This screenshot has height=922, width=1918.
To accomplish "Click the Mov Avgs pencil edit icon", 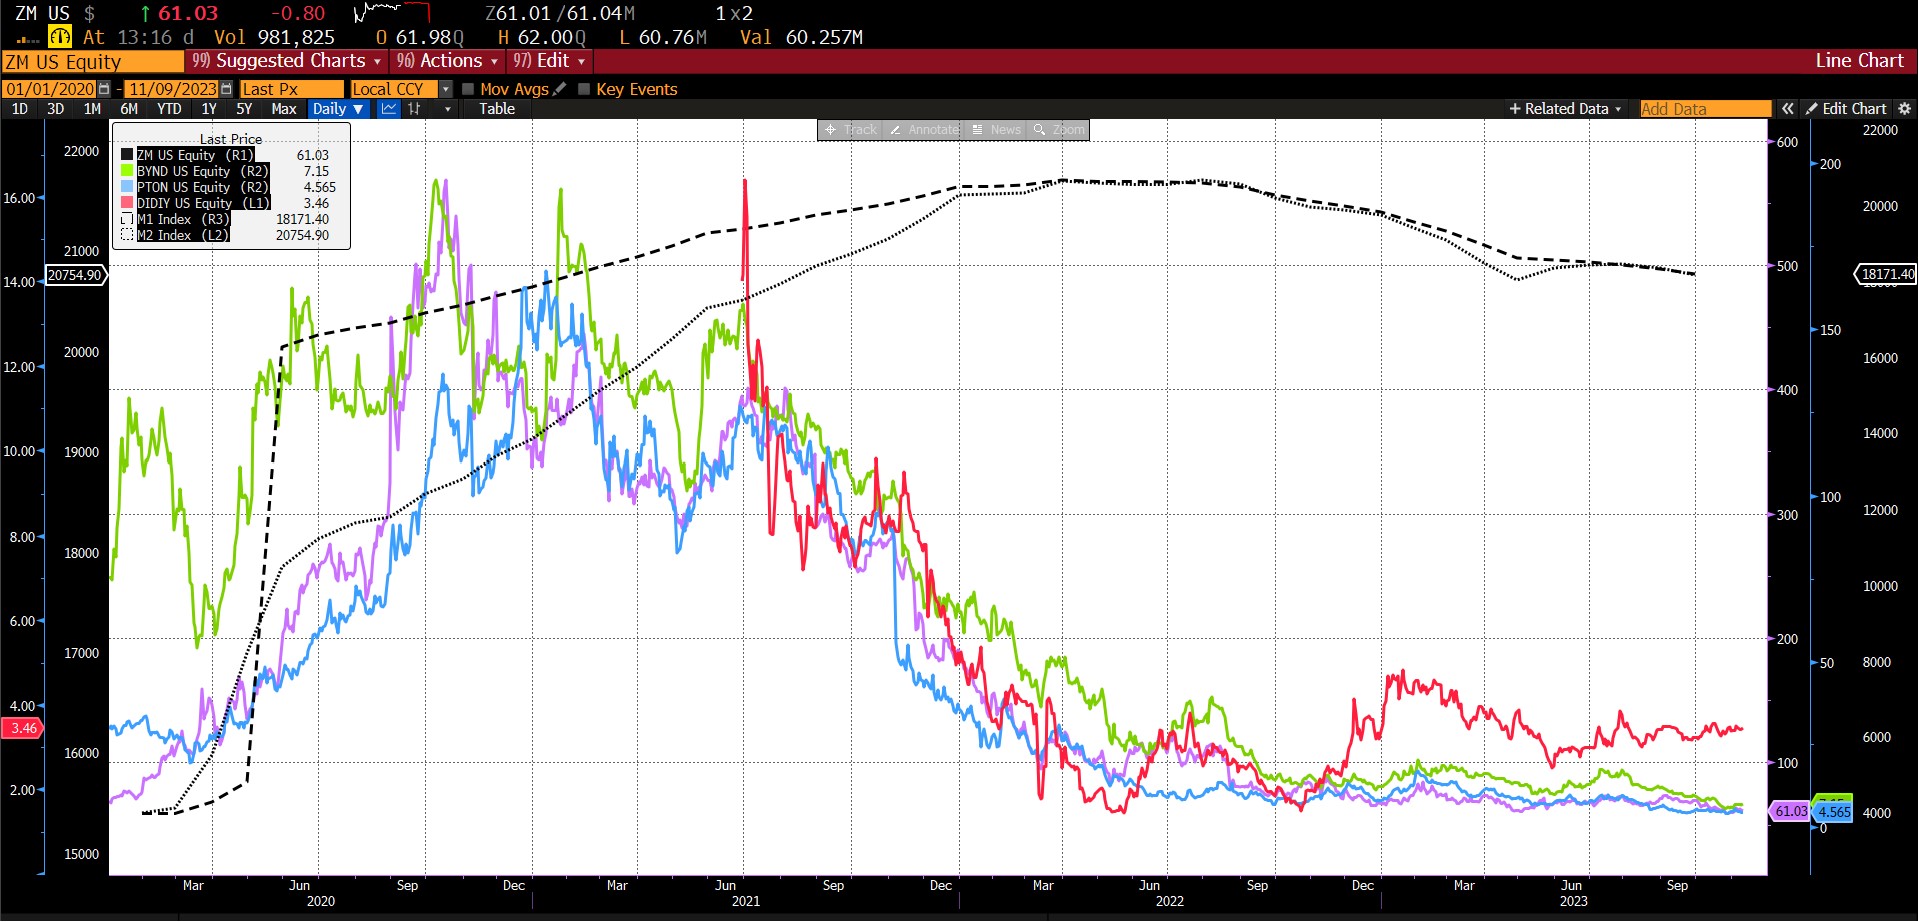I will click(x=559, y=89).
